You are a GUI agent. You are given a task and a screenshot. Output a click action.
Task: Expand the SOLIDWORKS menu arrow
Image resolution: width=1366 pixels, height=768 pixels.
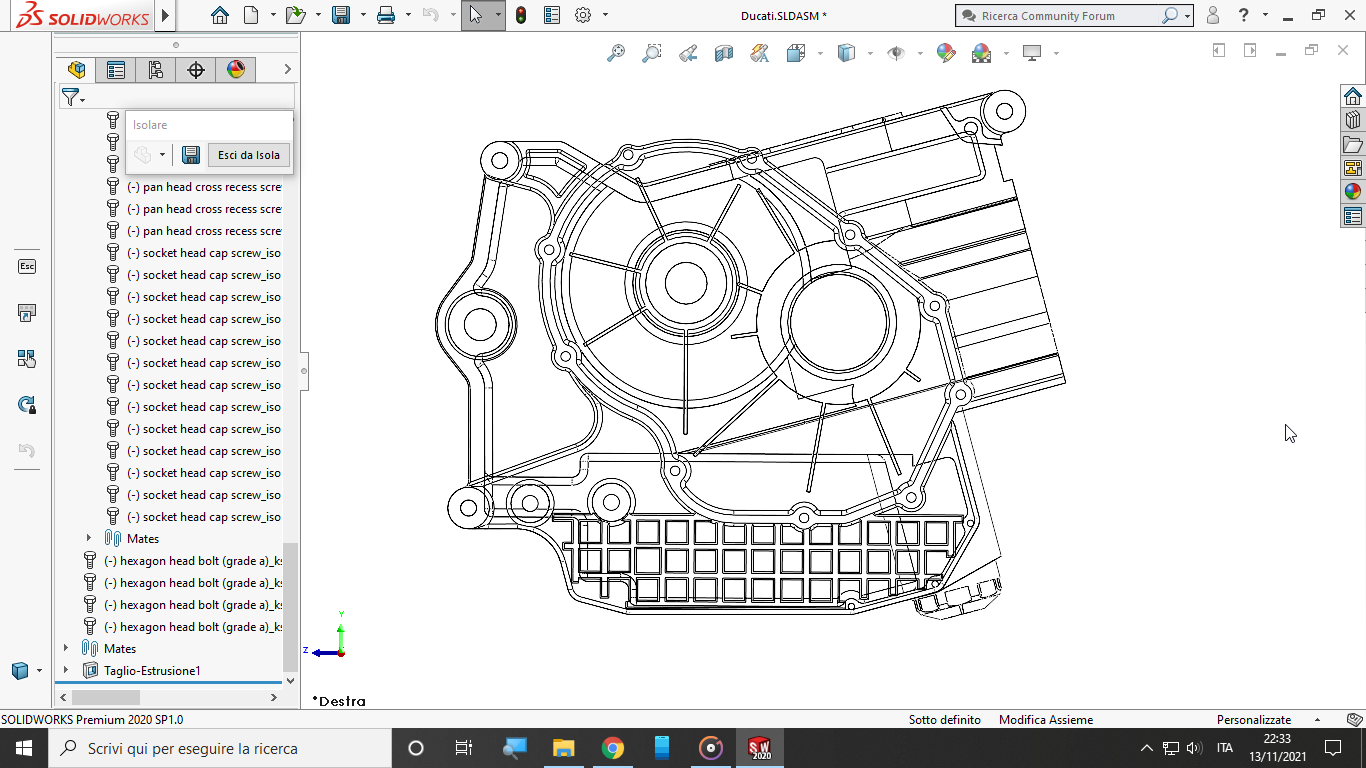tap(166, 15)
